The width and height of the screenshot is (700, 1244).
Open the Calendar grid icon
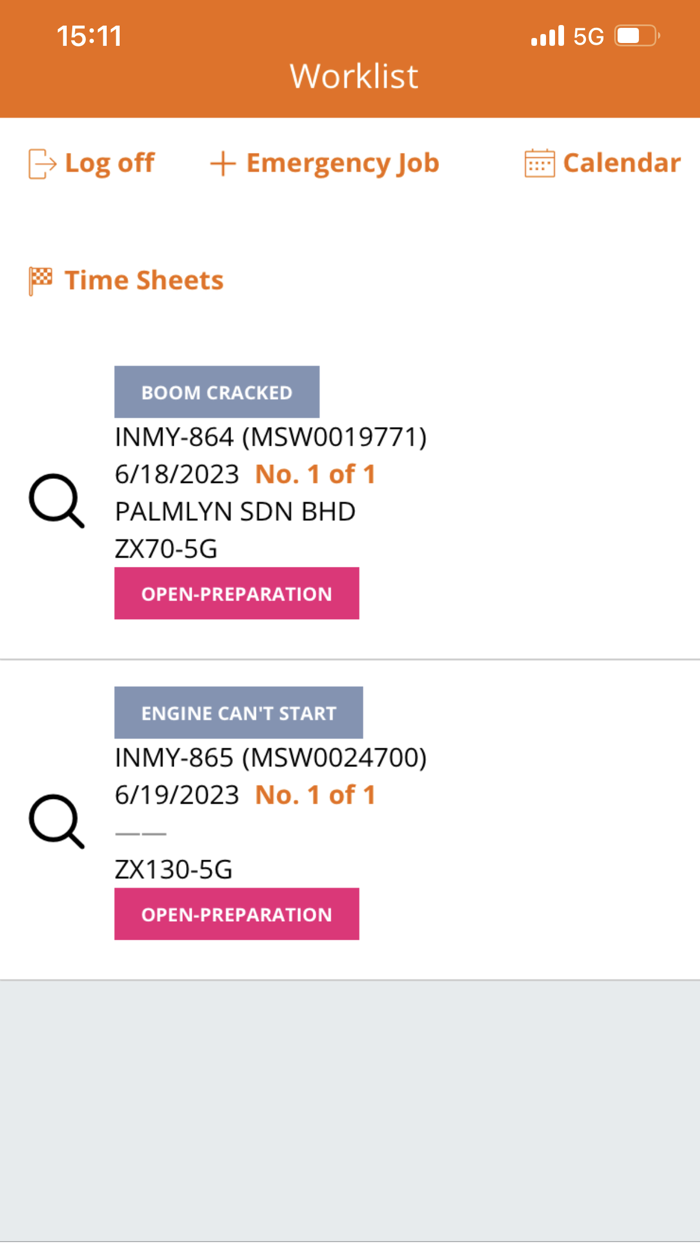[539, 163]
